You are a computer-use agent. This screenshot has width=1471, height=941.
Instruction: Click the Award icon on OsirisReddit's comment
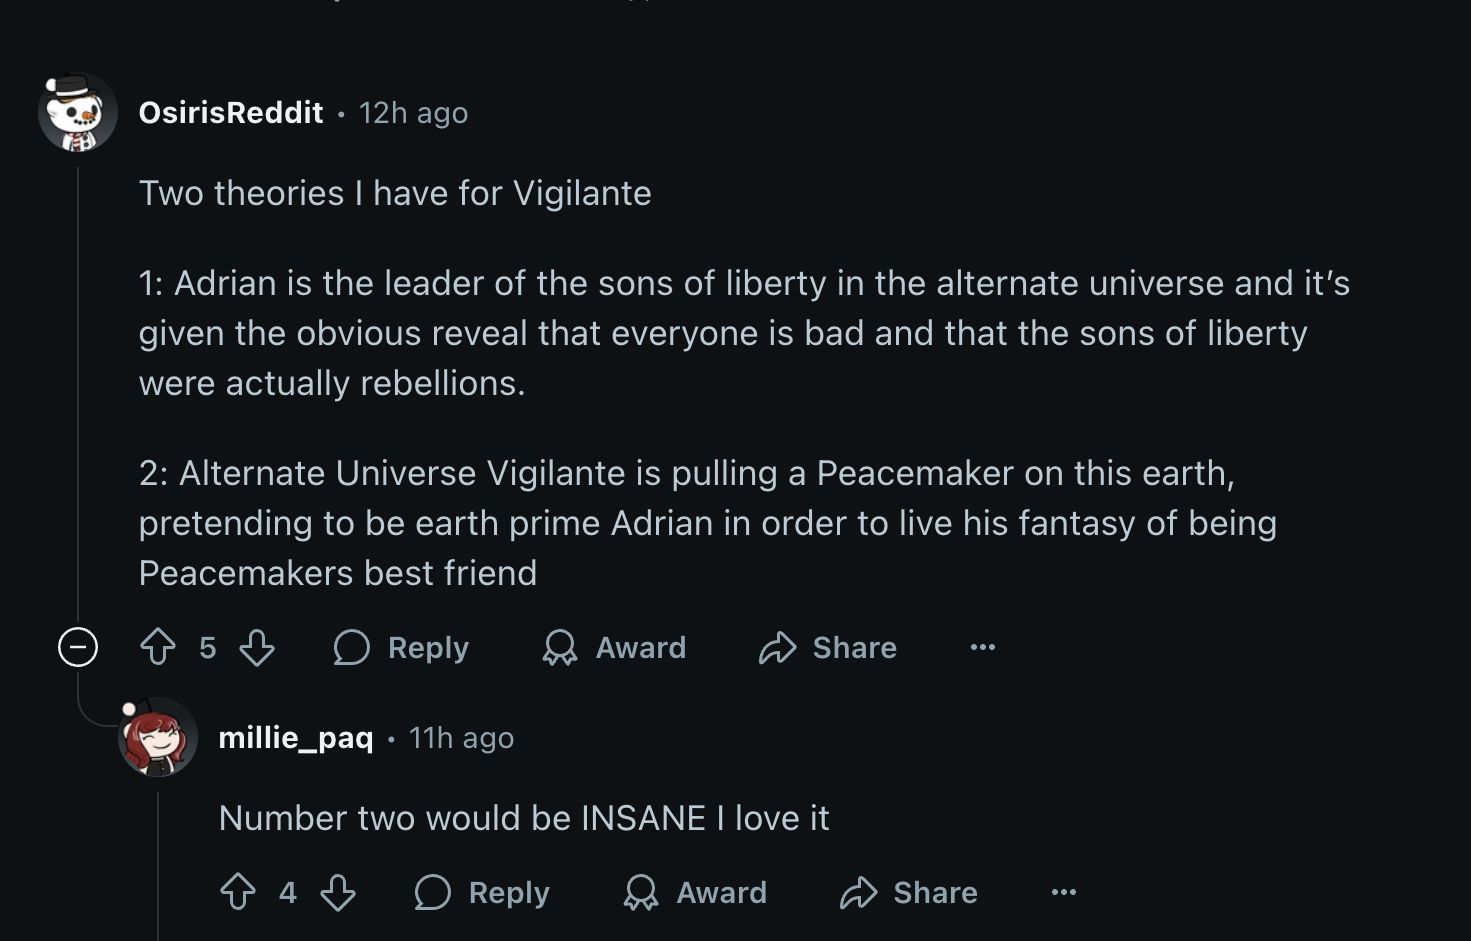pos(560,648)
